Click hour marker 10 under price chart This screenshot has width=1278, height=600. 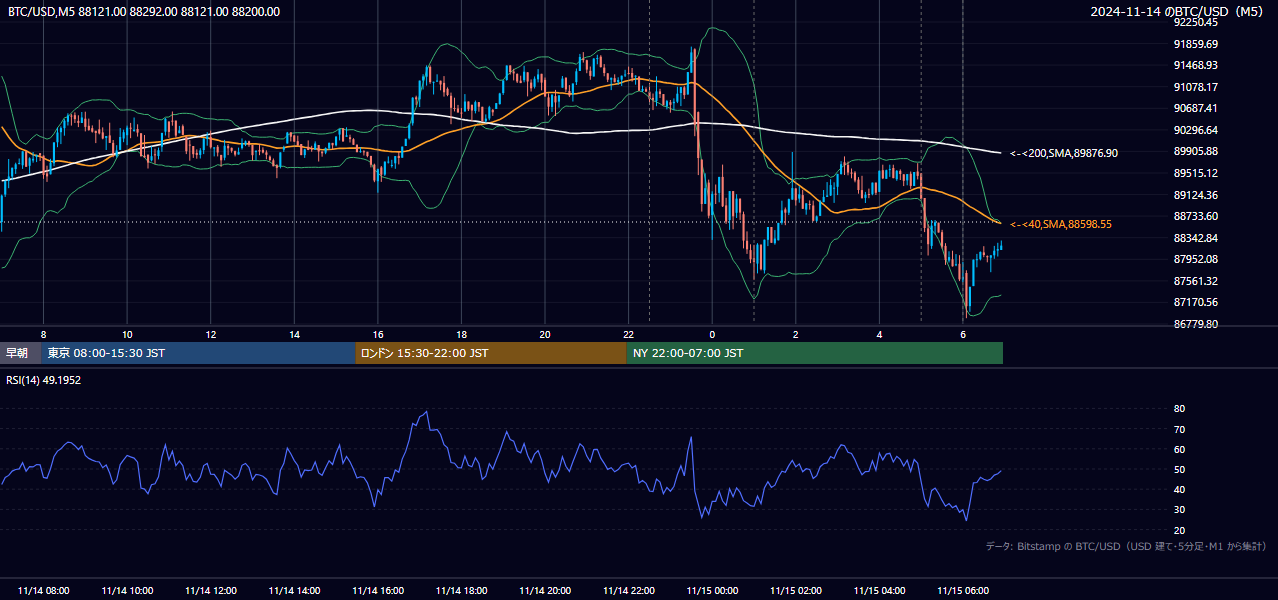click(127, 334)
